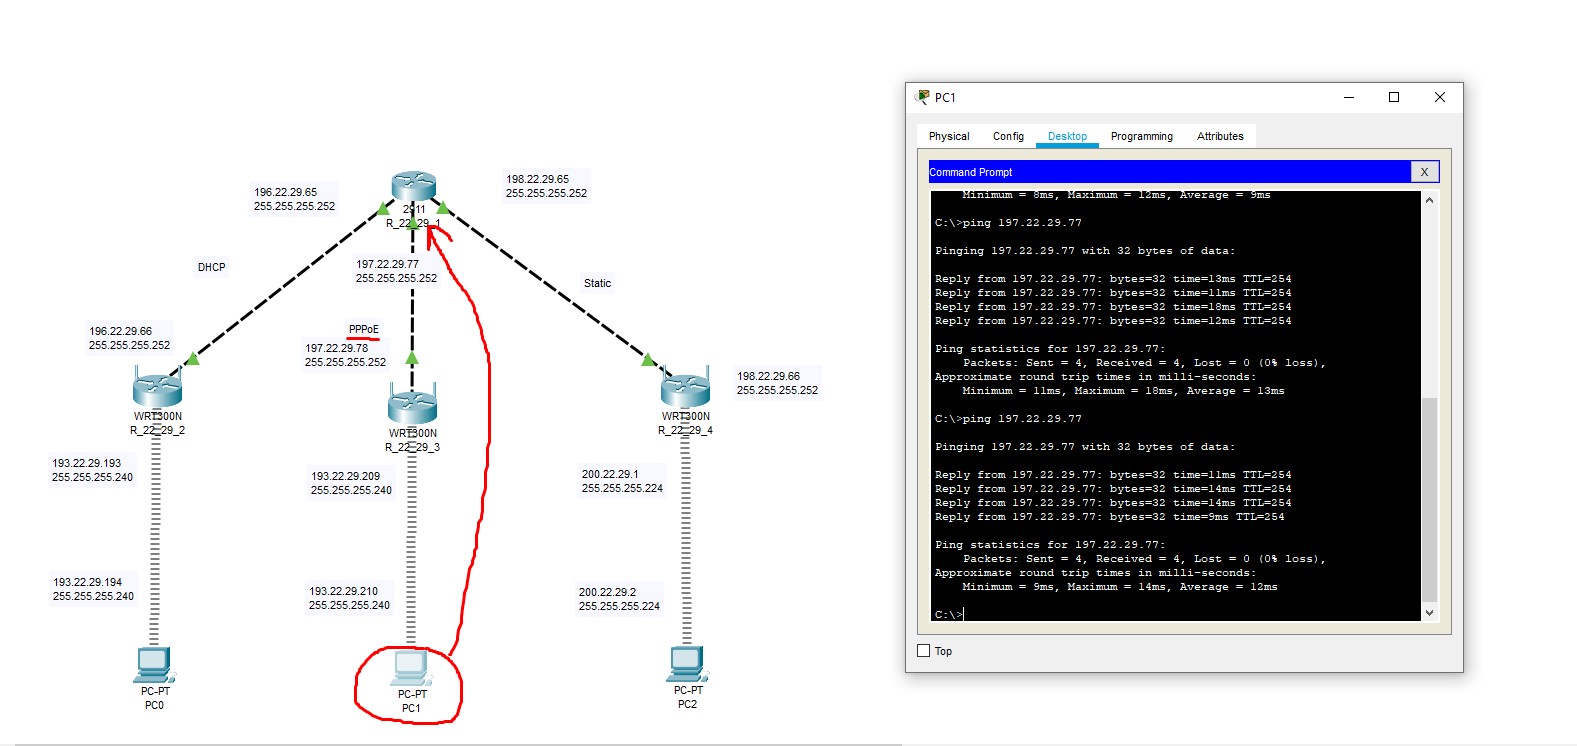Open the circled PC1 computer icon

(411, 668)
